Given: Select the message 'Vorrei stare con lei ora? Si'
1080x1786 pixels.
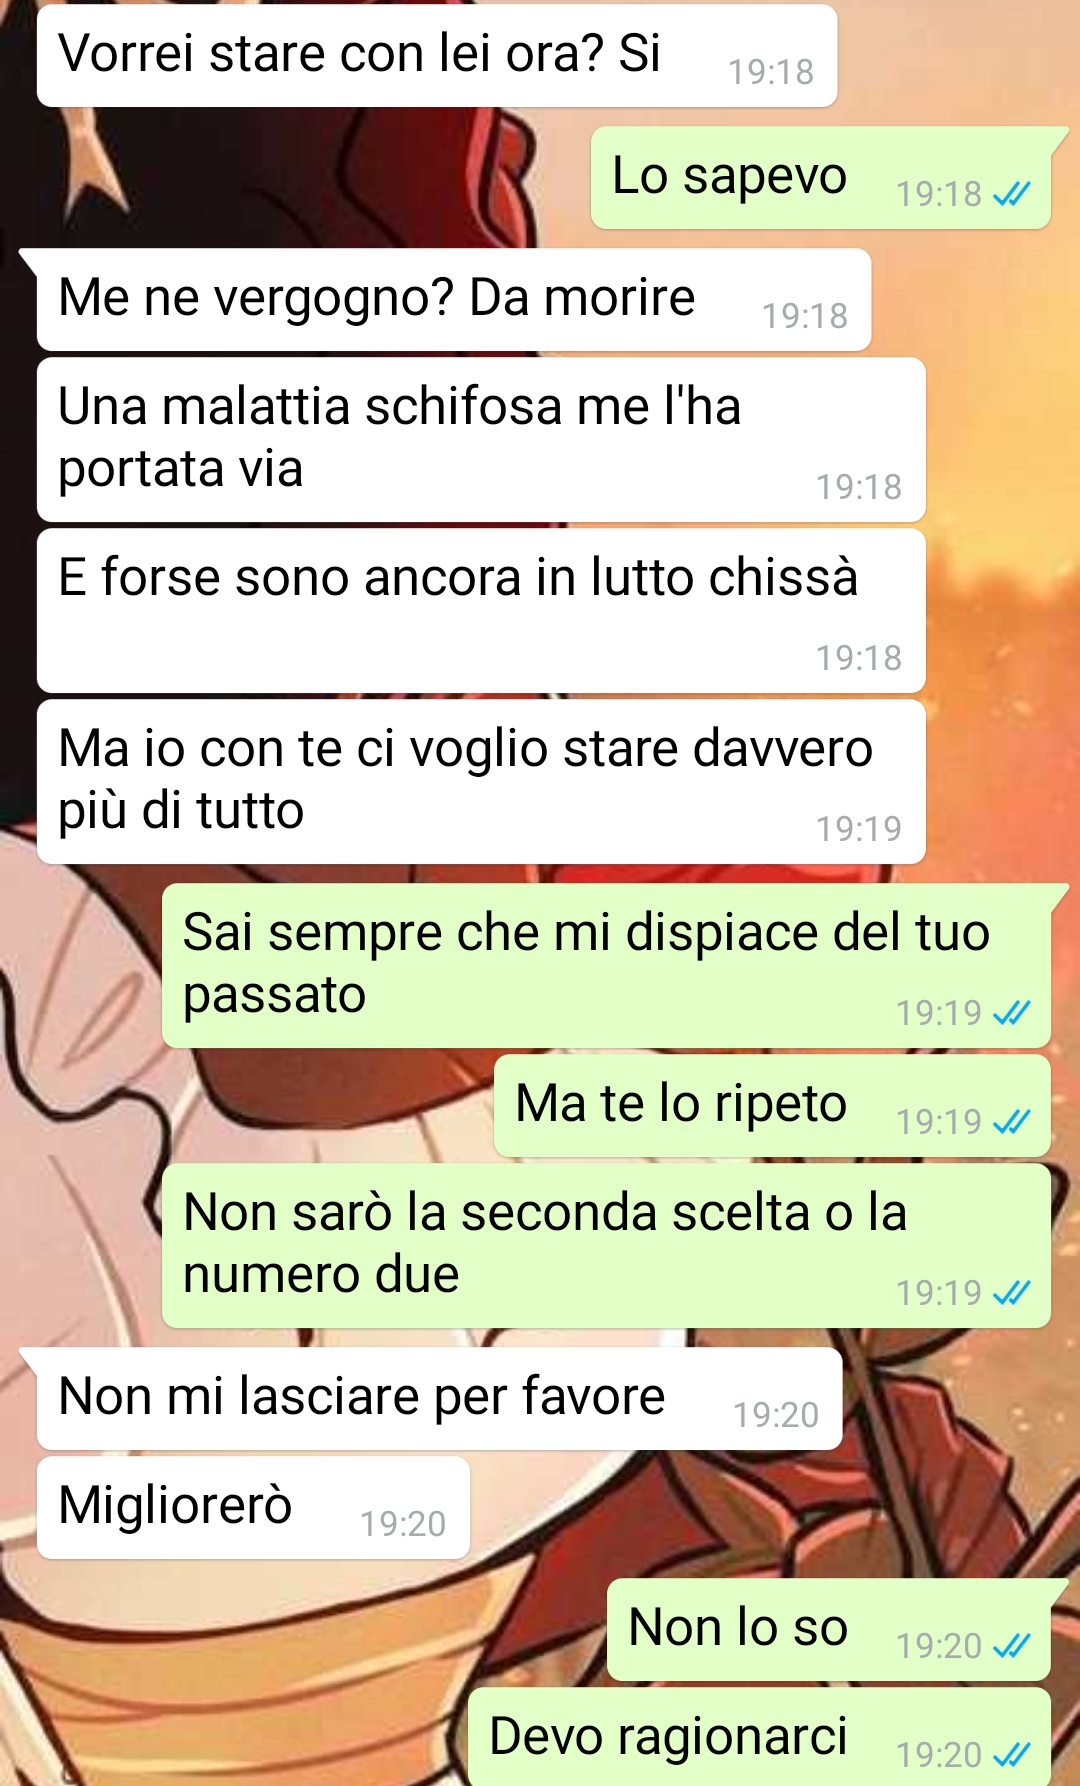Looking at the screenshot, I should pyautogui.click(x=437, y=56).
